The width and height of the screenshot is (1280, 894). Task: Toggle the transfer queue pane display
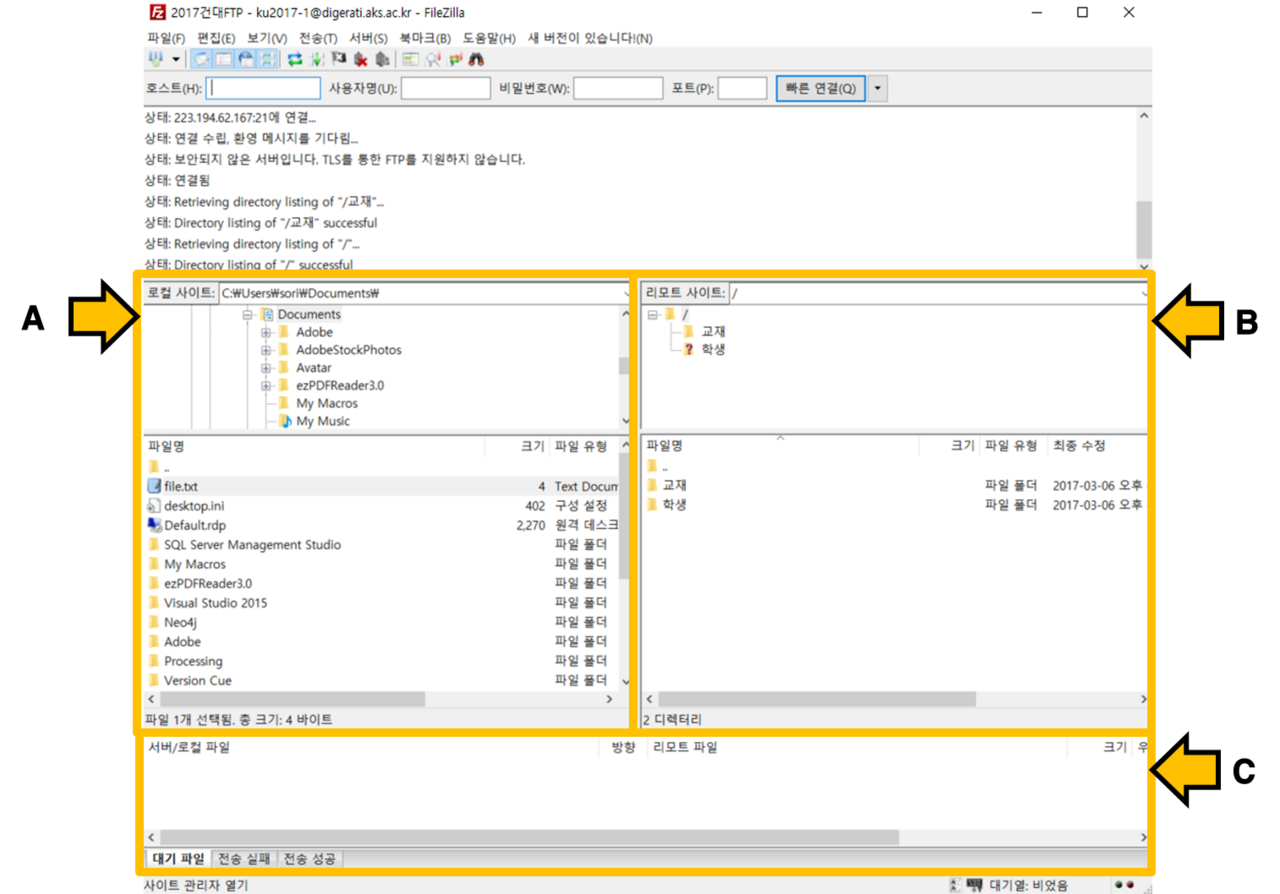coord(267,60)
